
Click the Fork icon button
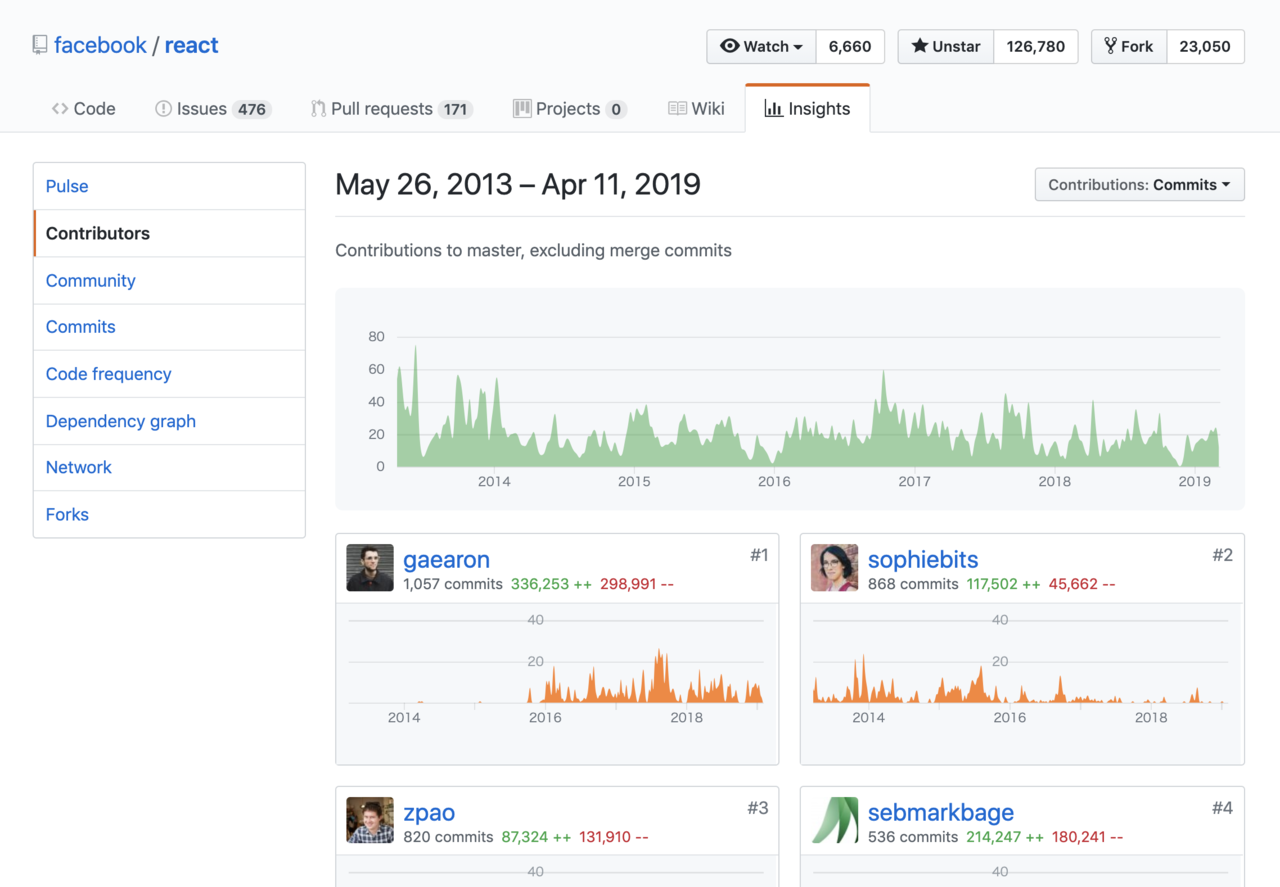pyautogui.click(x=1110, y=46)
